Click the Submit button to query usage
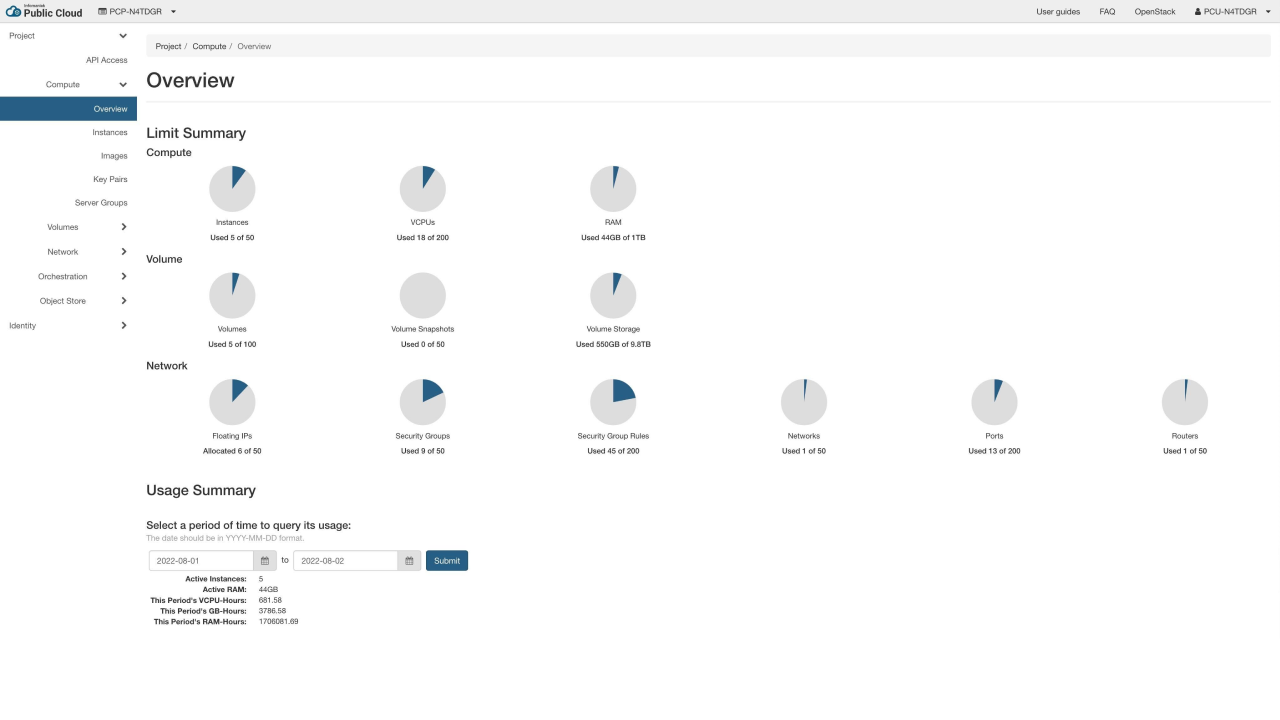The width and height of the screenshot is (1280, 720). point(446,560)
